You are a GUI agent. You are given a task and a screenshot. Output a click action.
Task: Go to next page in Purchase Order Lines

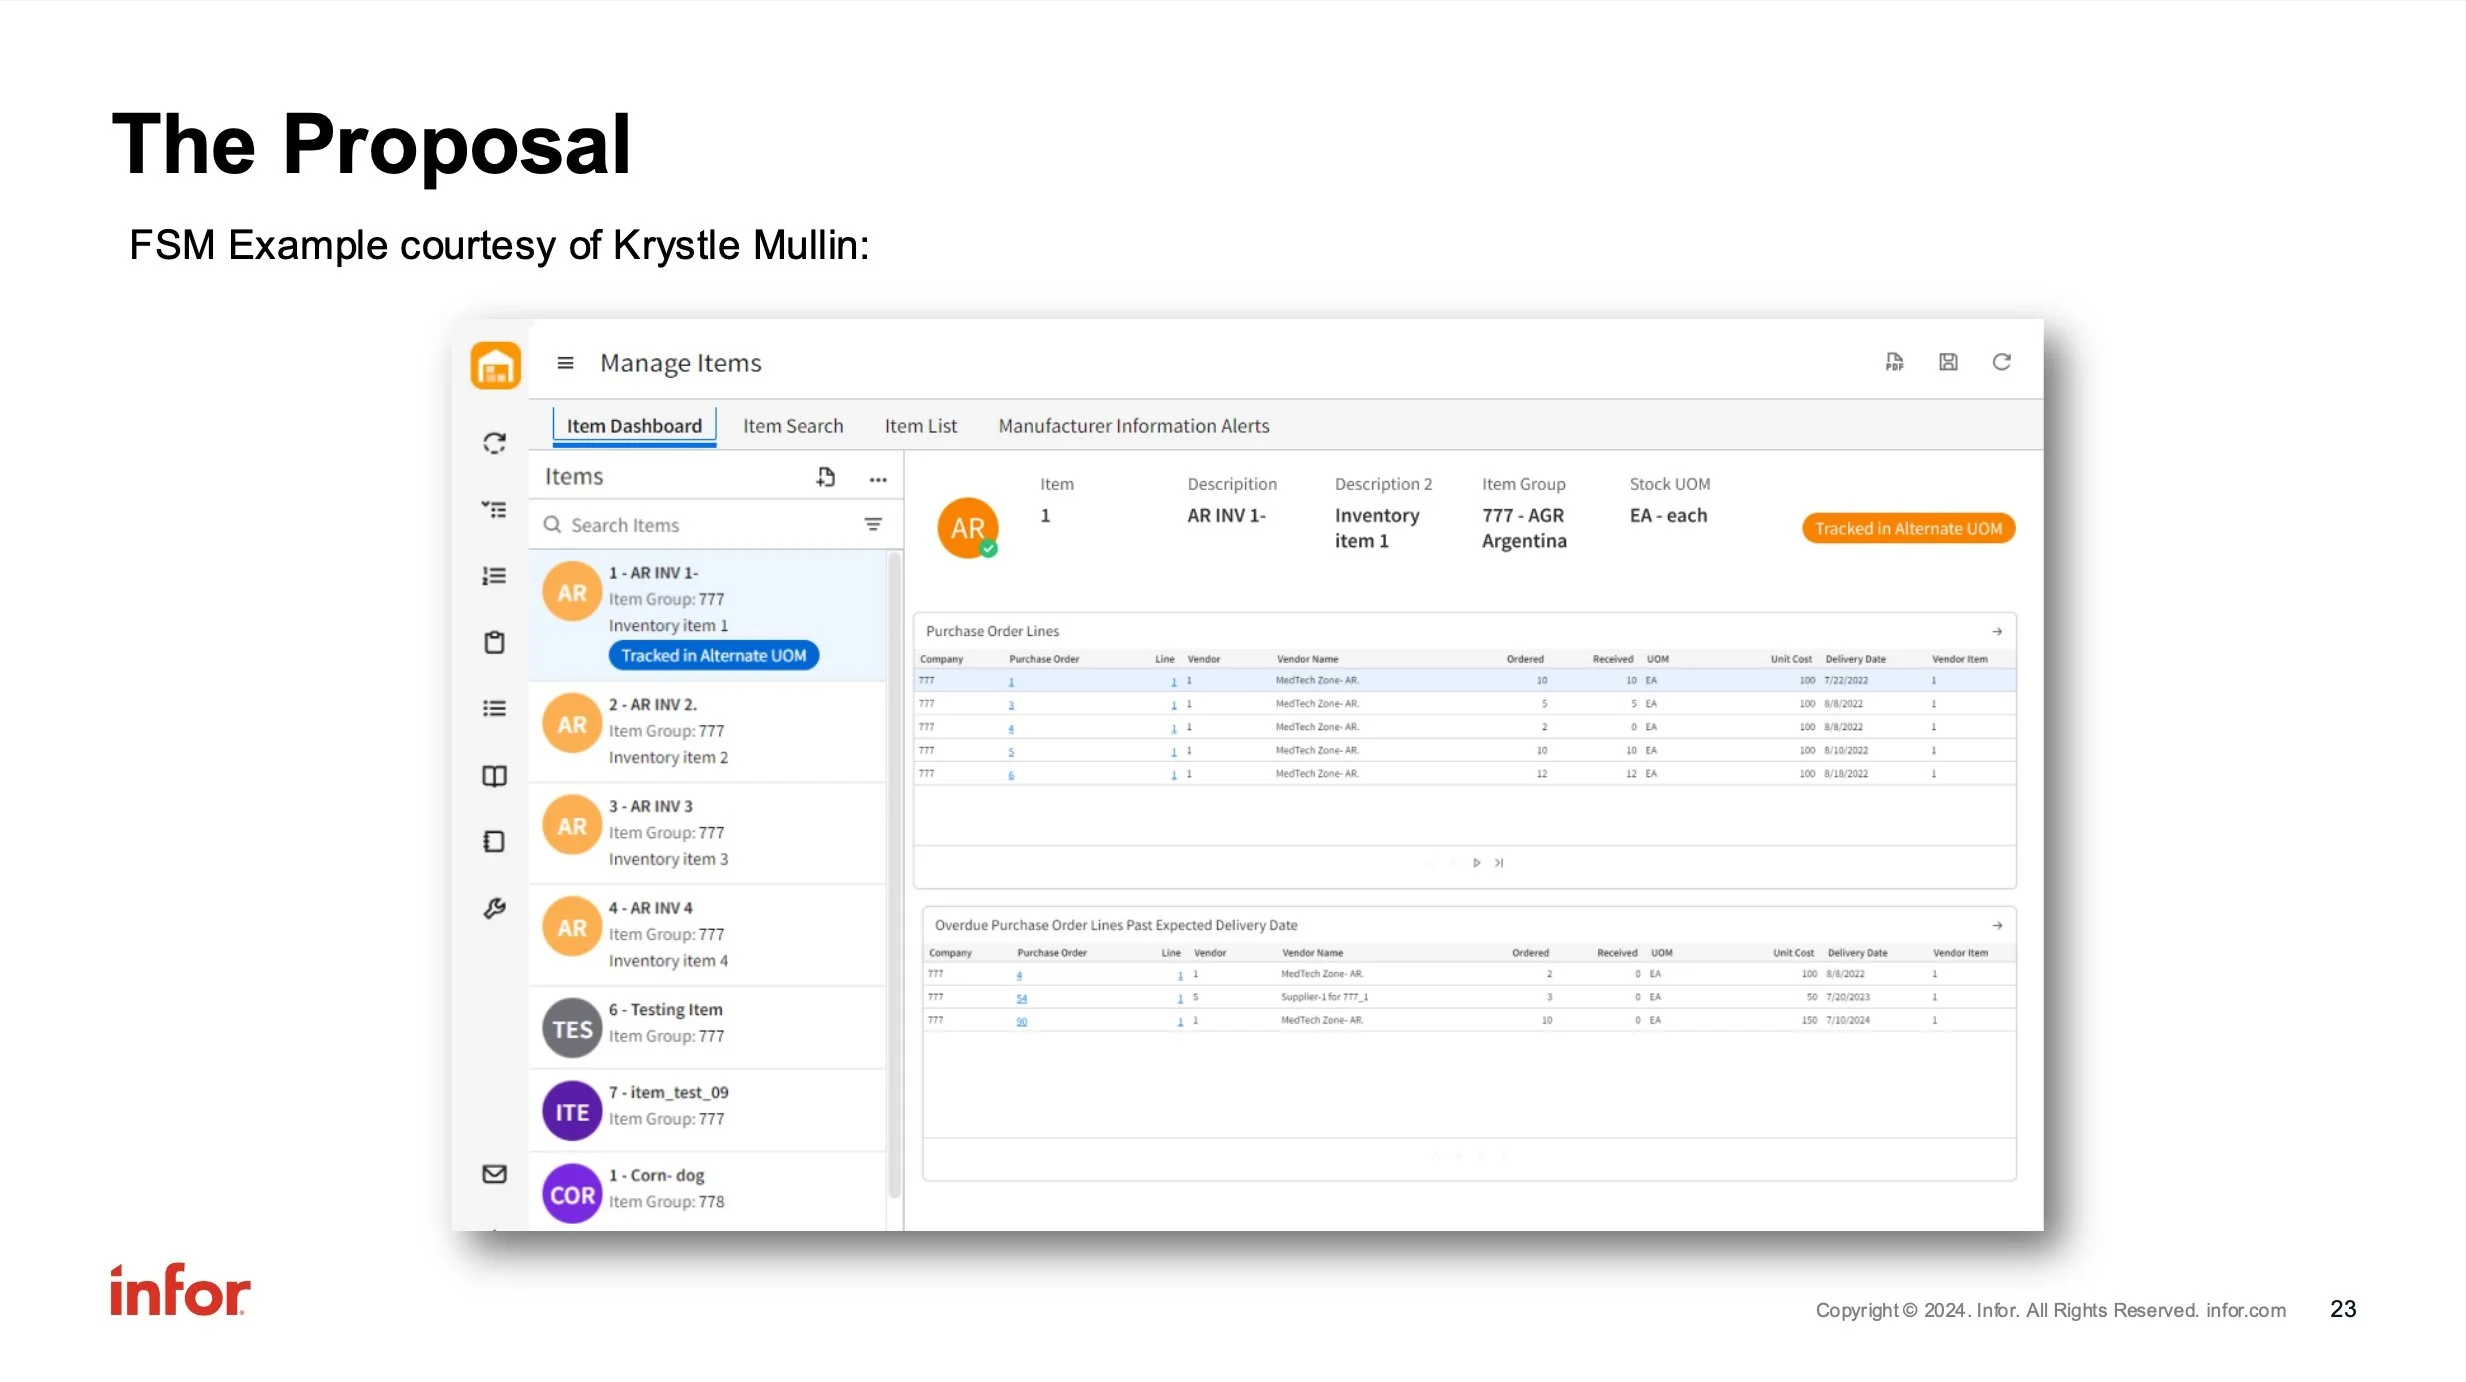[x=1476, y=863]
